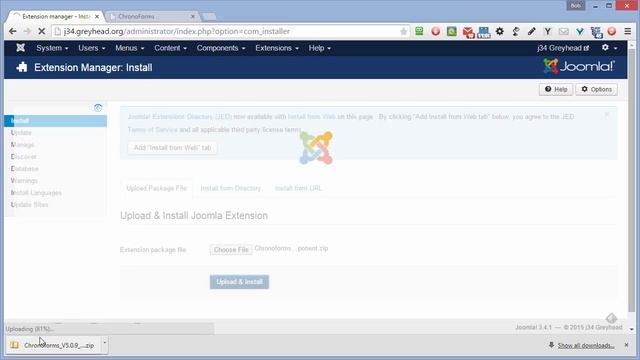This screenshot has width=640, height=360.
Task: Close the downloads bar
Action: tap(627, 345)
